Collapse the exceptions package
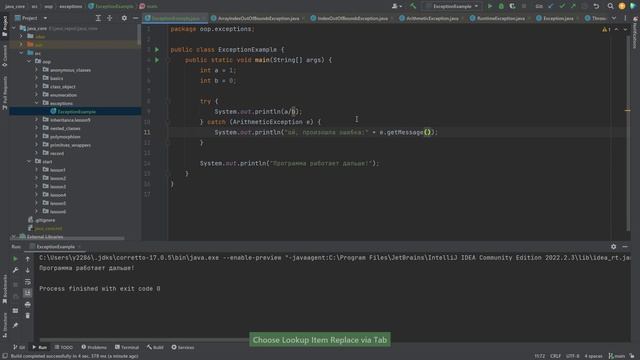The image size is (640, 360). click(37, 103)
